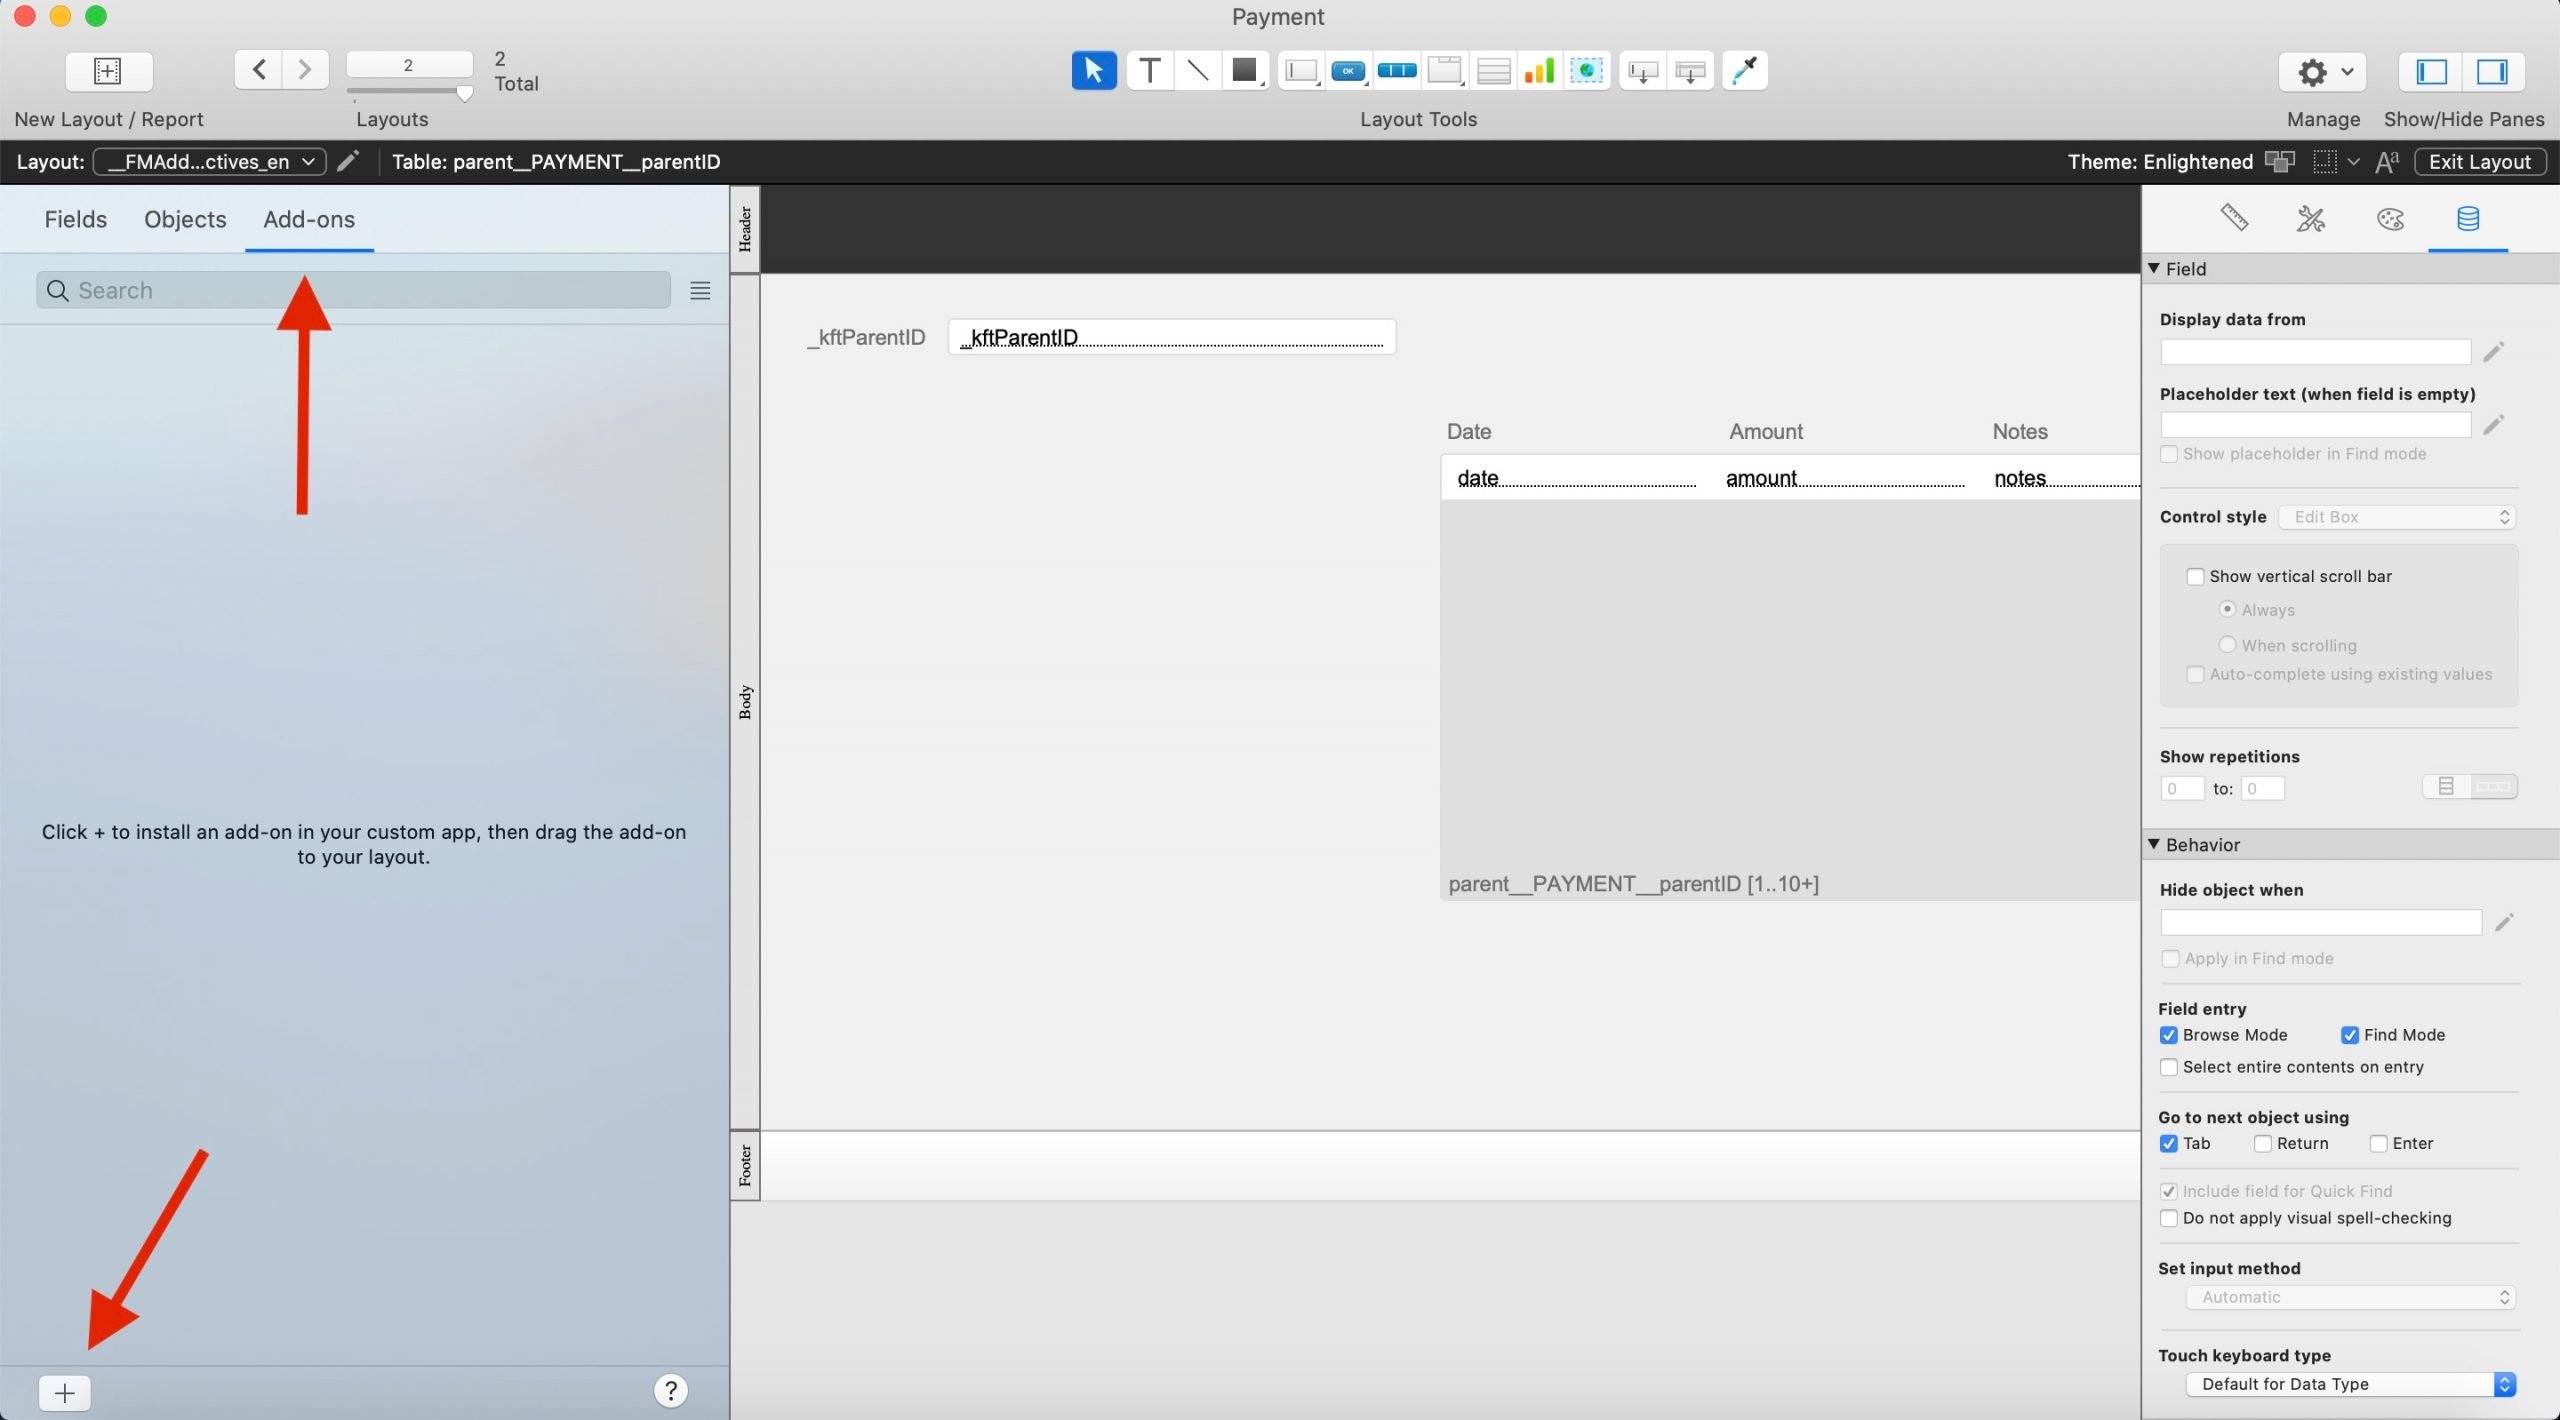This screenshot has height=1420, width=2560.
Task: Go to previous layout arrow
Action: (258, 69)
